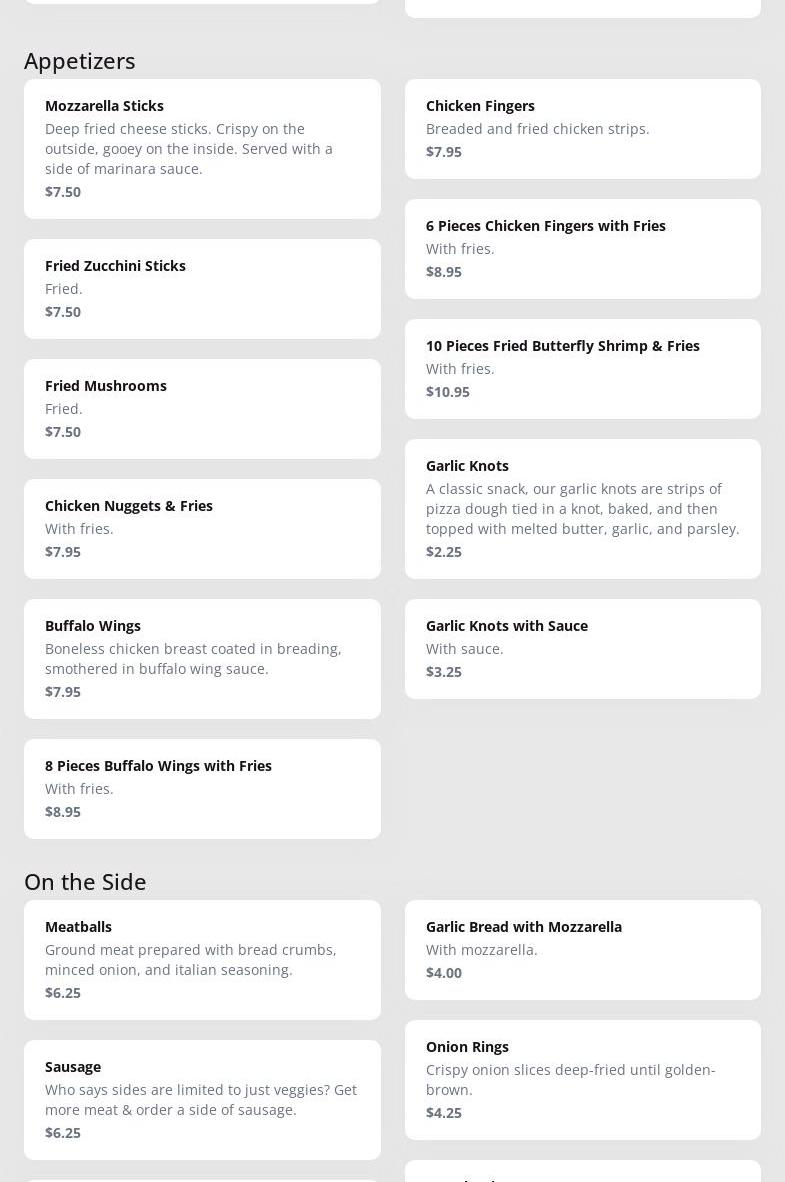This screenshot has height=1182, width=785.
Task: Click the Appetizers section heading
Action: (80, 61)
